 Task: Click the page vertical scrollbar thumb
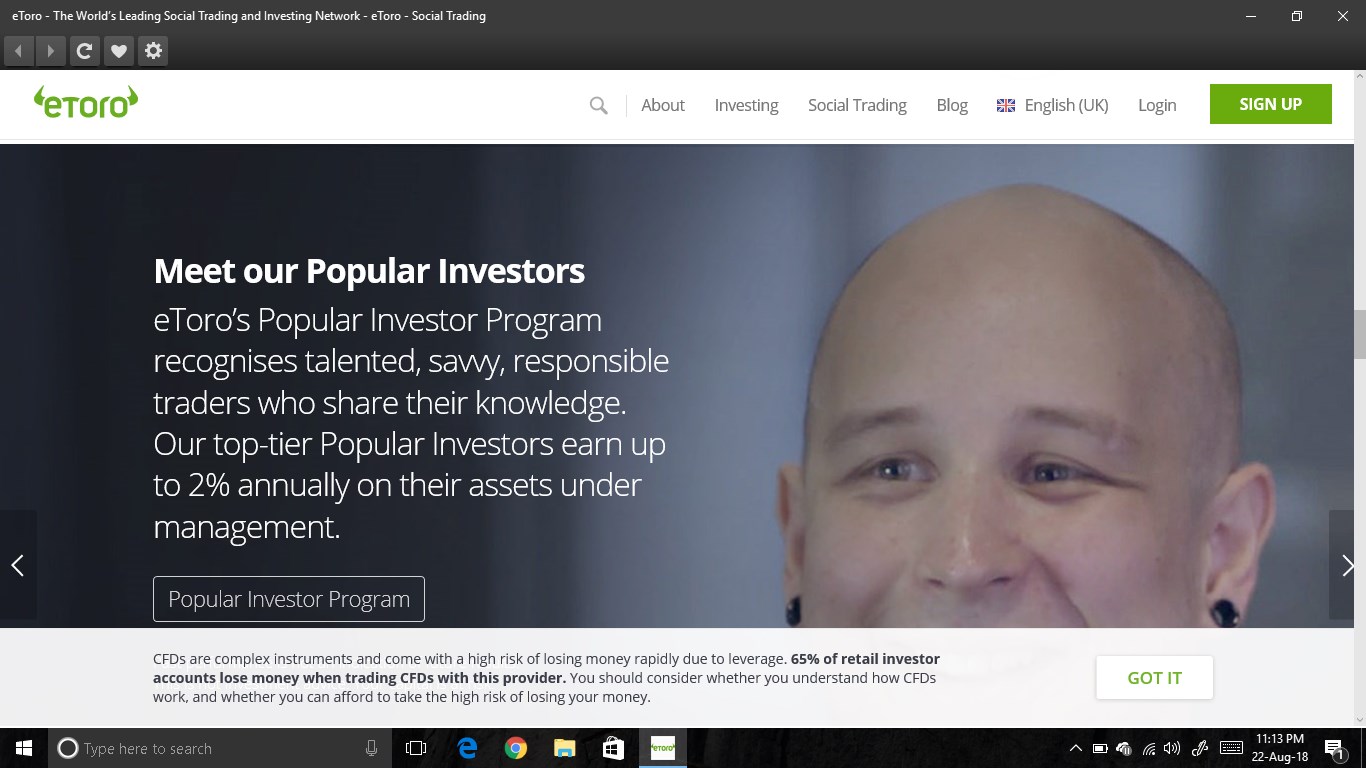pyautogui.click(x=1359, y=334)
